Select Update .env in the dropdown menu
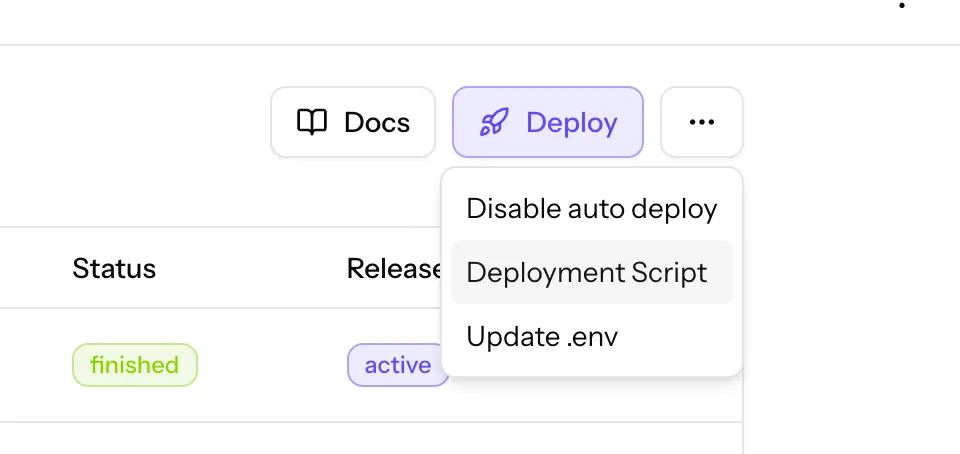The width and height of the screenshot is (960, 454). [542, 336]
